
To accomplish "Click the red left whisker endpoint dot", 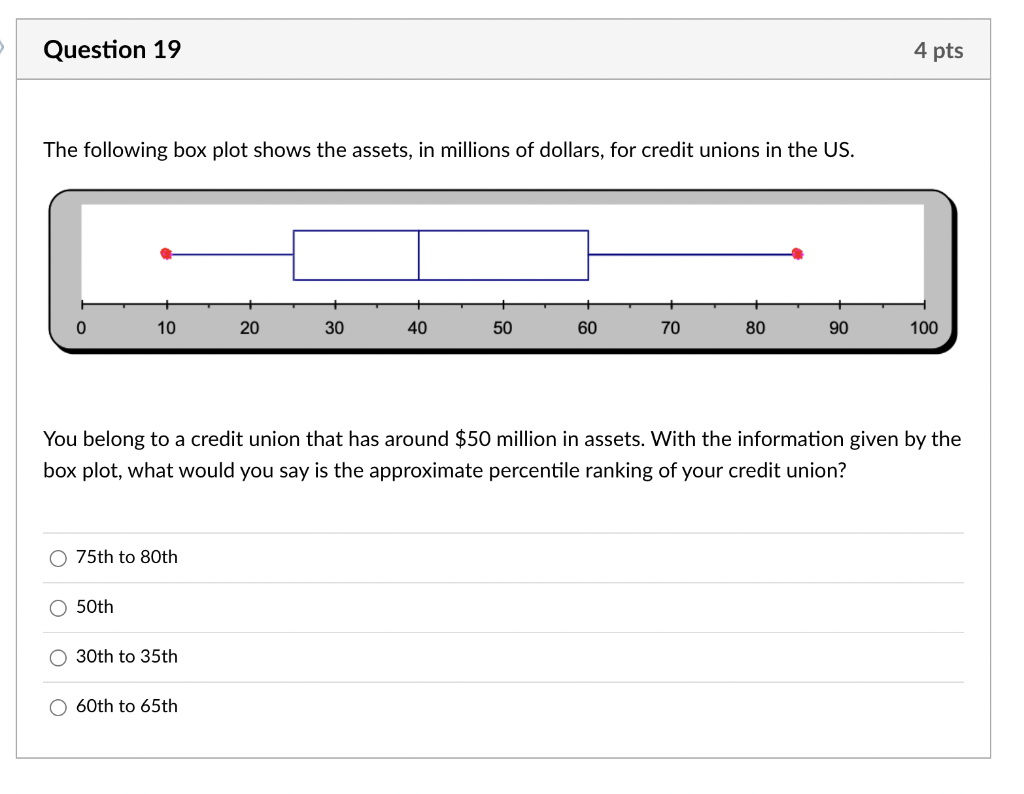I will click(166, 254).
